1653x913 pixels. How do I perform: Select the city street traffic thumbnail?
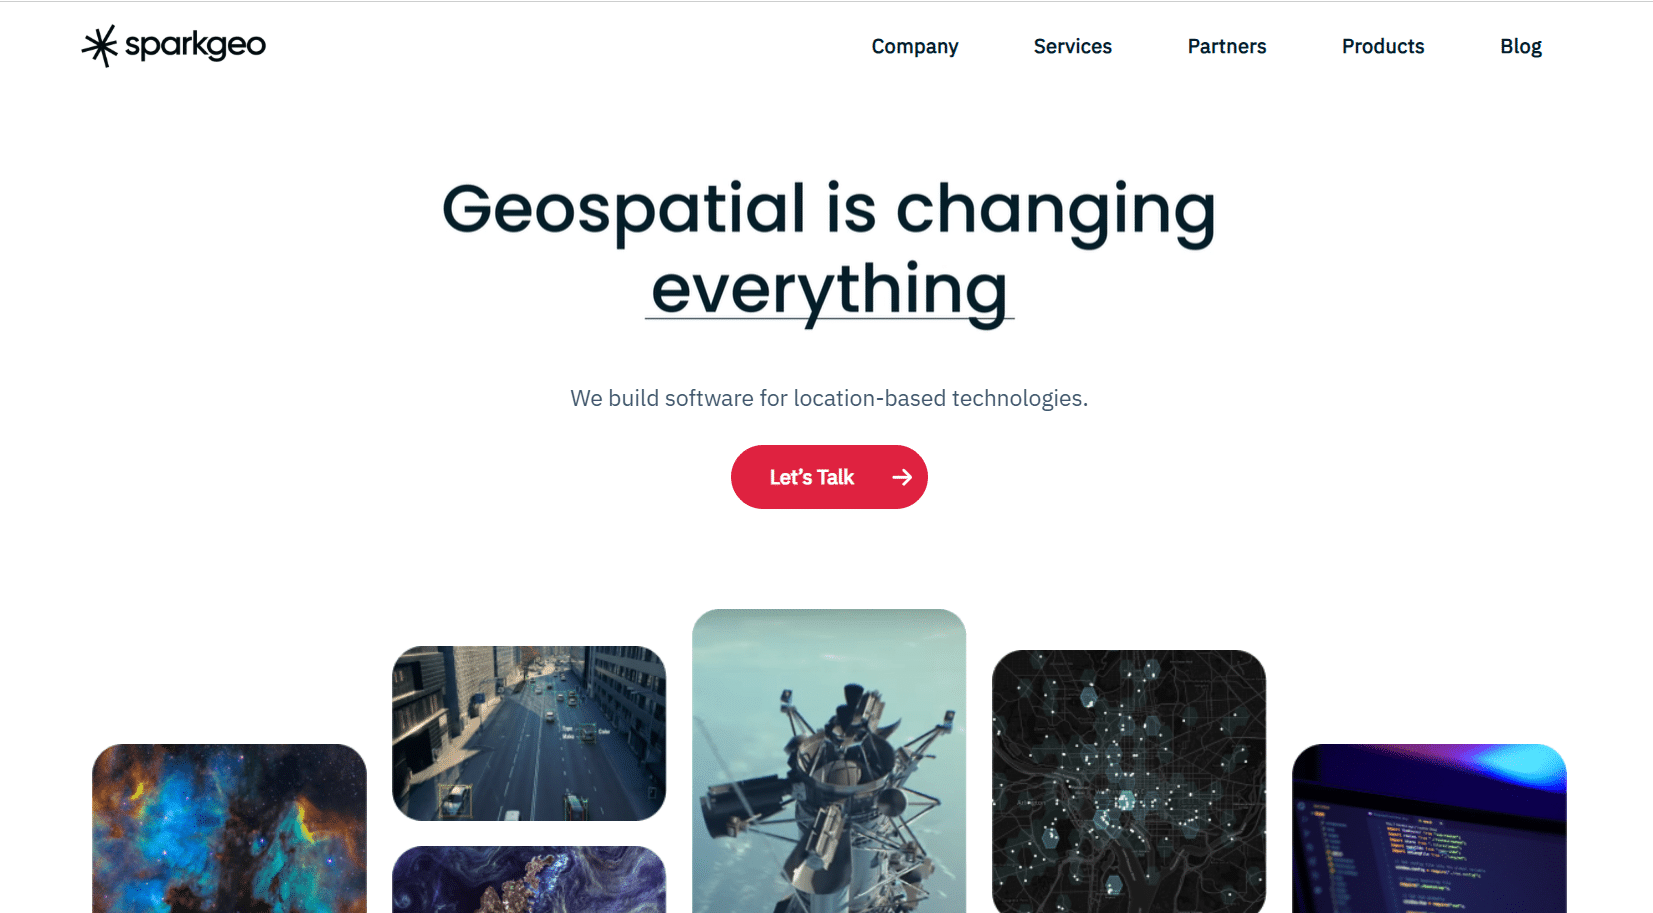point(529,733)
